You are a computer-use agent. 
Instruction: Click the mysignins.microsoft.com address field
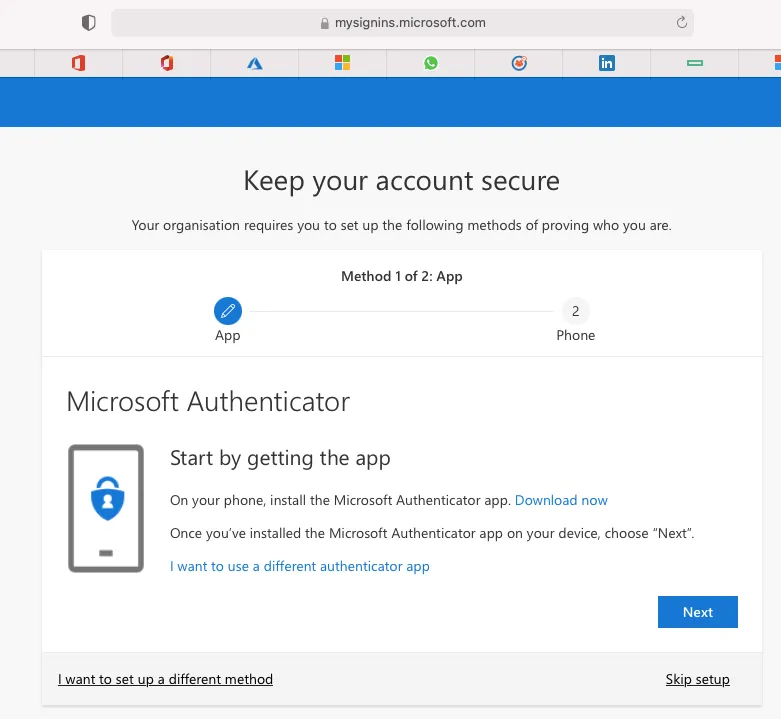[402, 23]
